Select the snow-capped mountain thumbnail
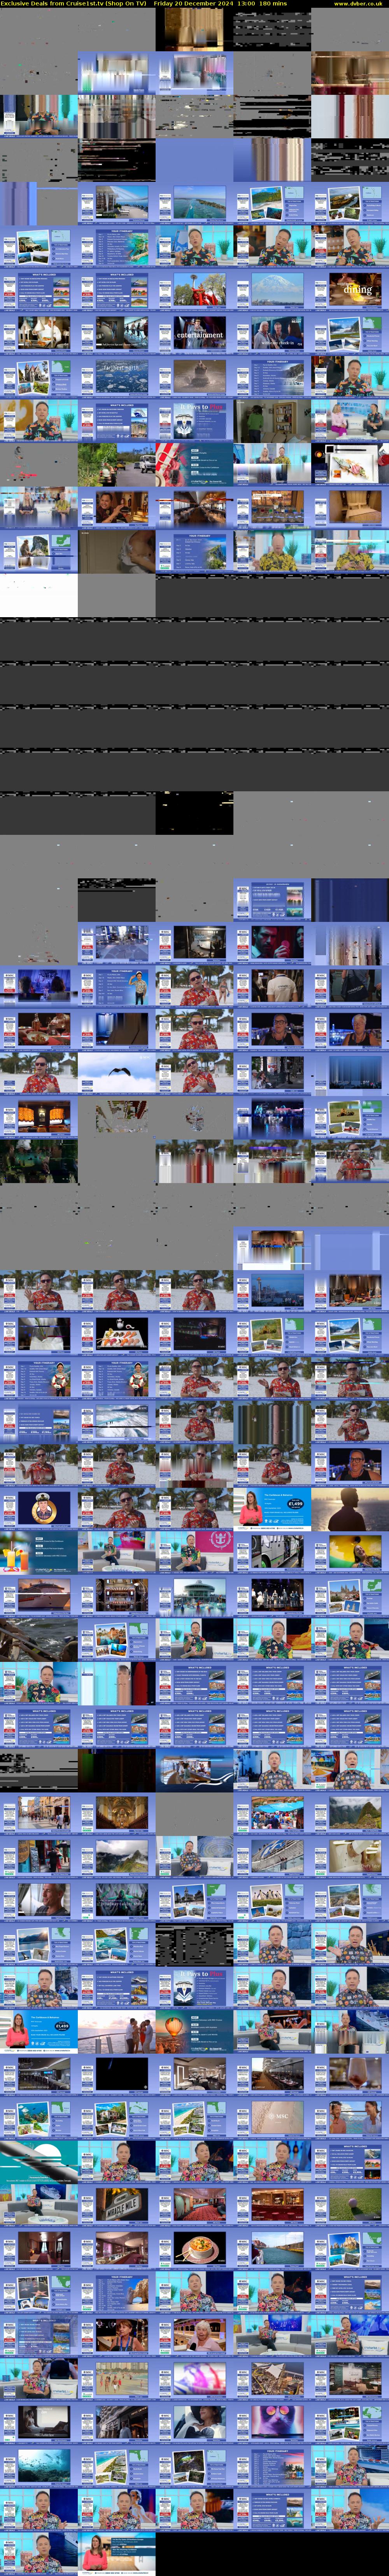This screenshot has height=2576, width=389. click(x=272, y=290)
